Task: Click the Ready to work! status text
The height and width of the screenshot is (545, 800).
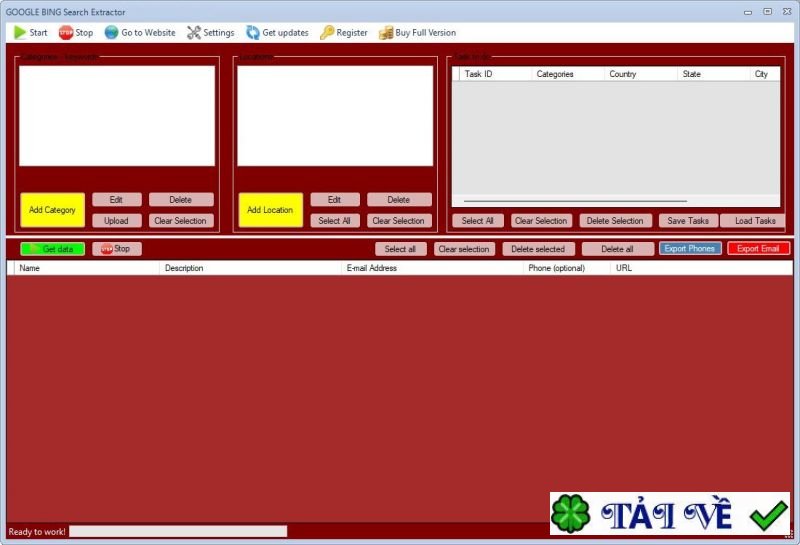Action: click(x=37, y=532)
